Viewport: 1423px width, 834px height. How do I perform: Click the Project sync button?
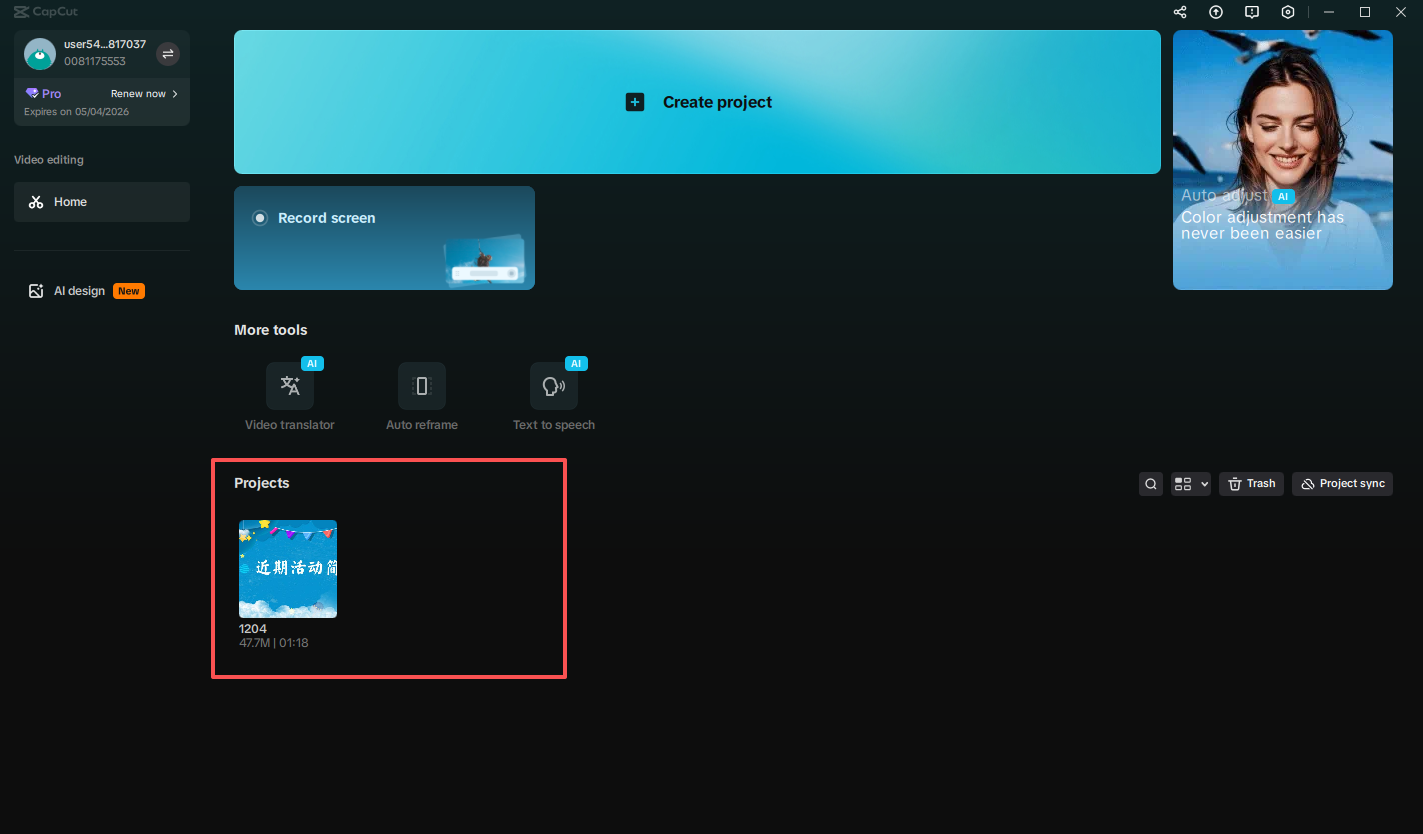pyautogui.click(x=1342, y=484)
